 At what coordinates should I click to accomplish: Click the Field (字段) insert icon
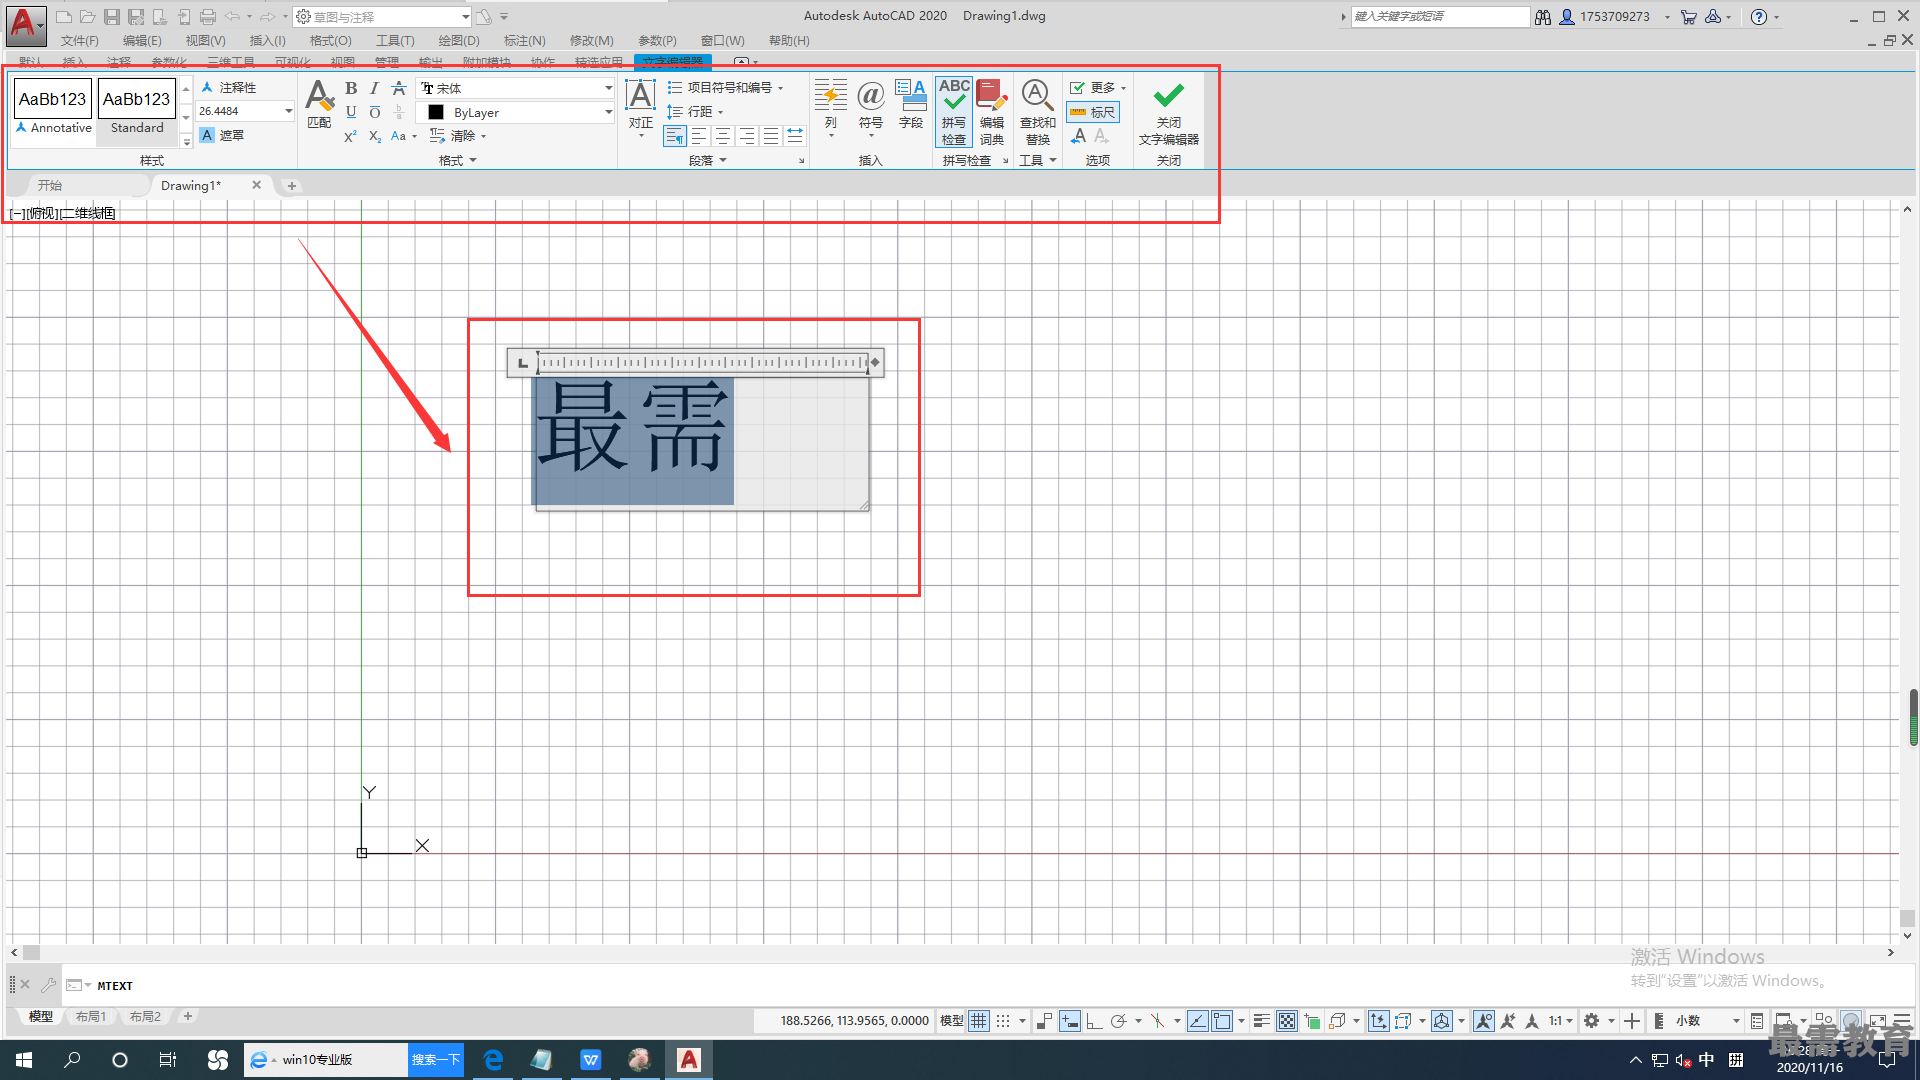click(911, 104)
